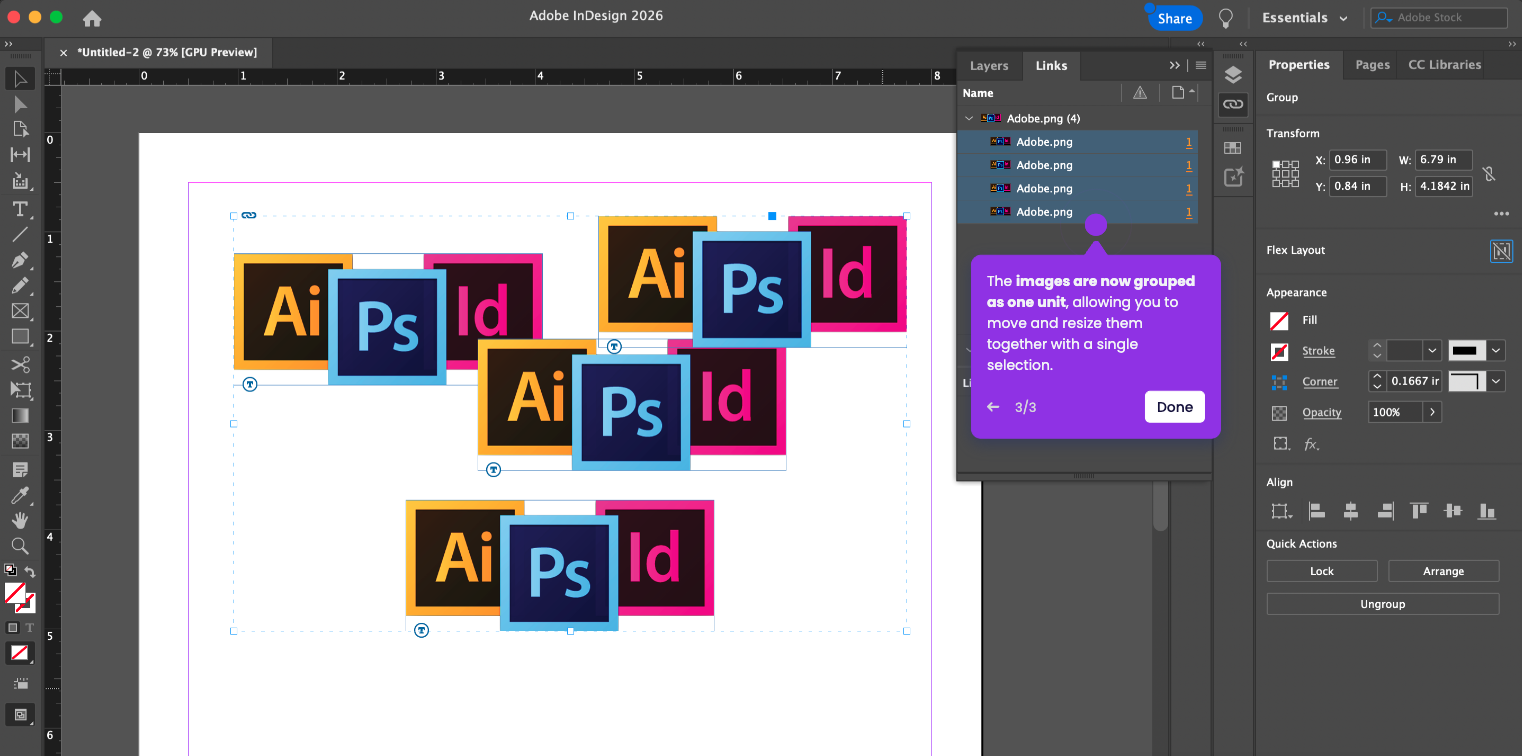The image size is (1522, 756).
Task: Expand panel tabs double-arrow in Links panel
Action: (x=1175, y=65)
